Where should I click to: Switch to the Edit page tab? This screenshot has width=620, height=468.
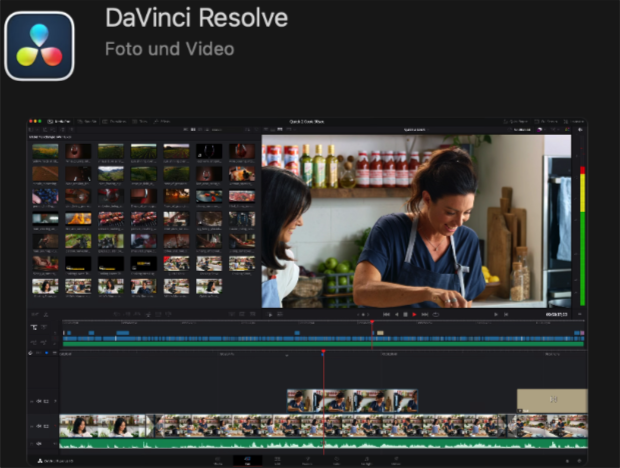coord(277,460)
